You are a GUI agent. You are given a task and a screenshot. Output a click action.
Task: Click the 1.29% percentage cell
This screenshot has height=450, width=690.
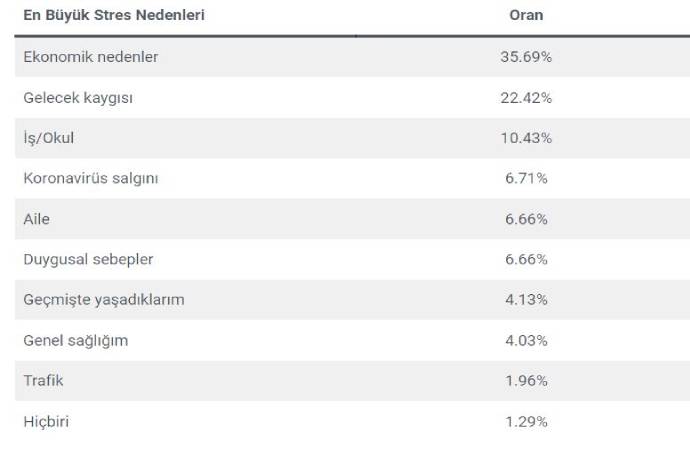pos(526,421)
